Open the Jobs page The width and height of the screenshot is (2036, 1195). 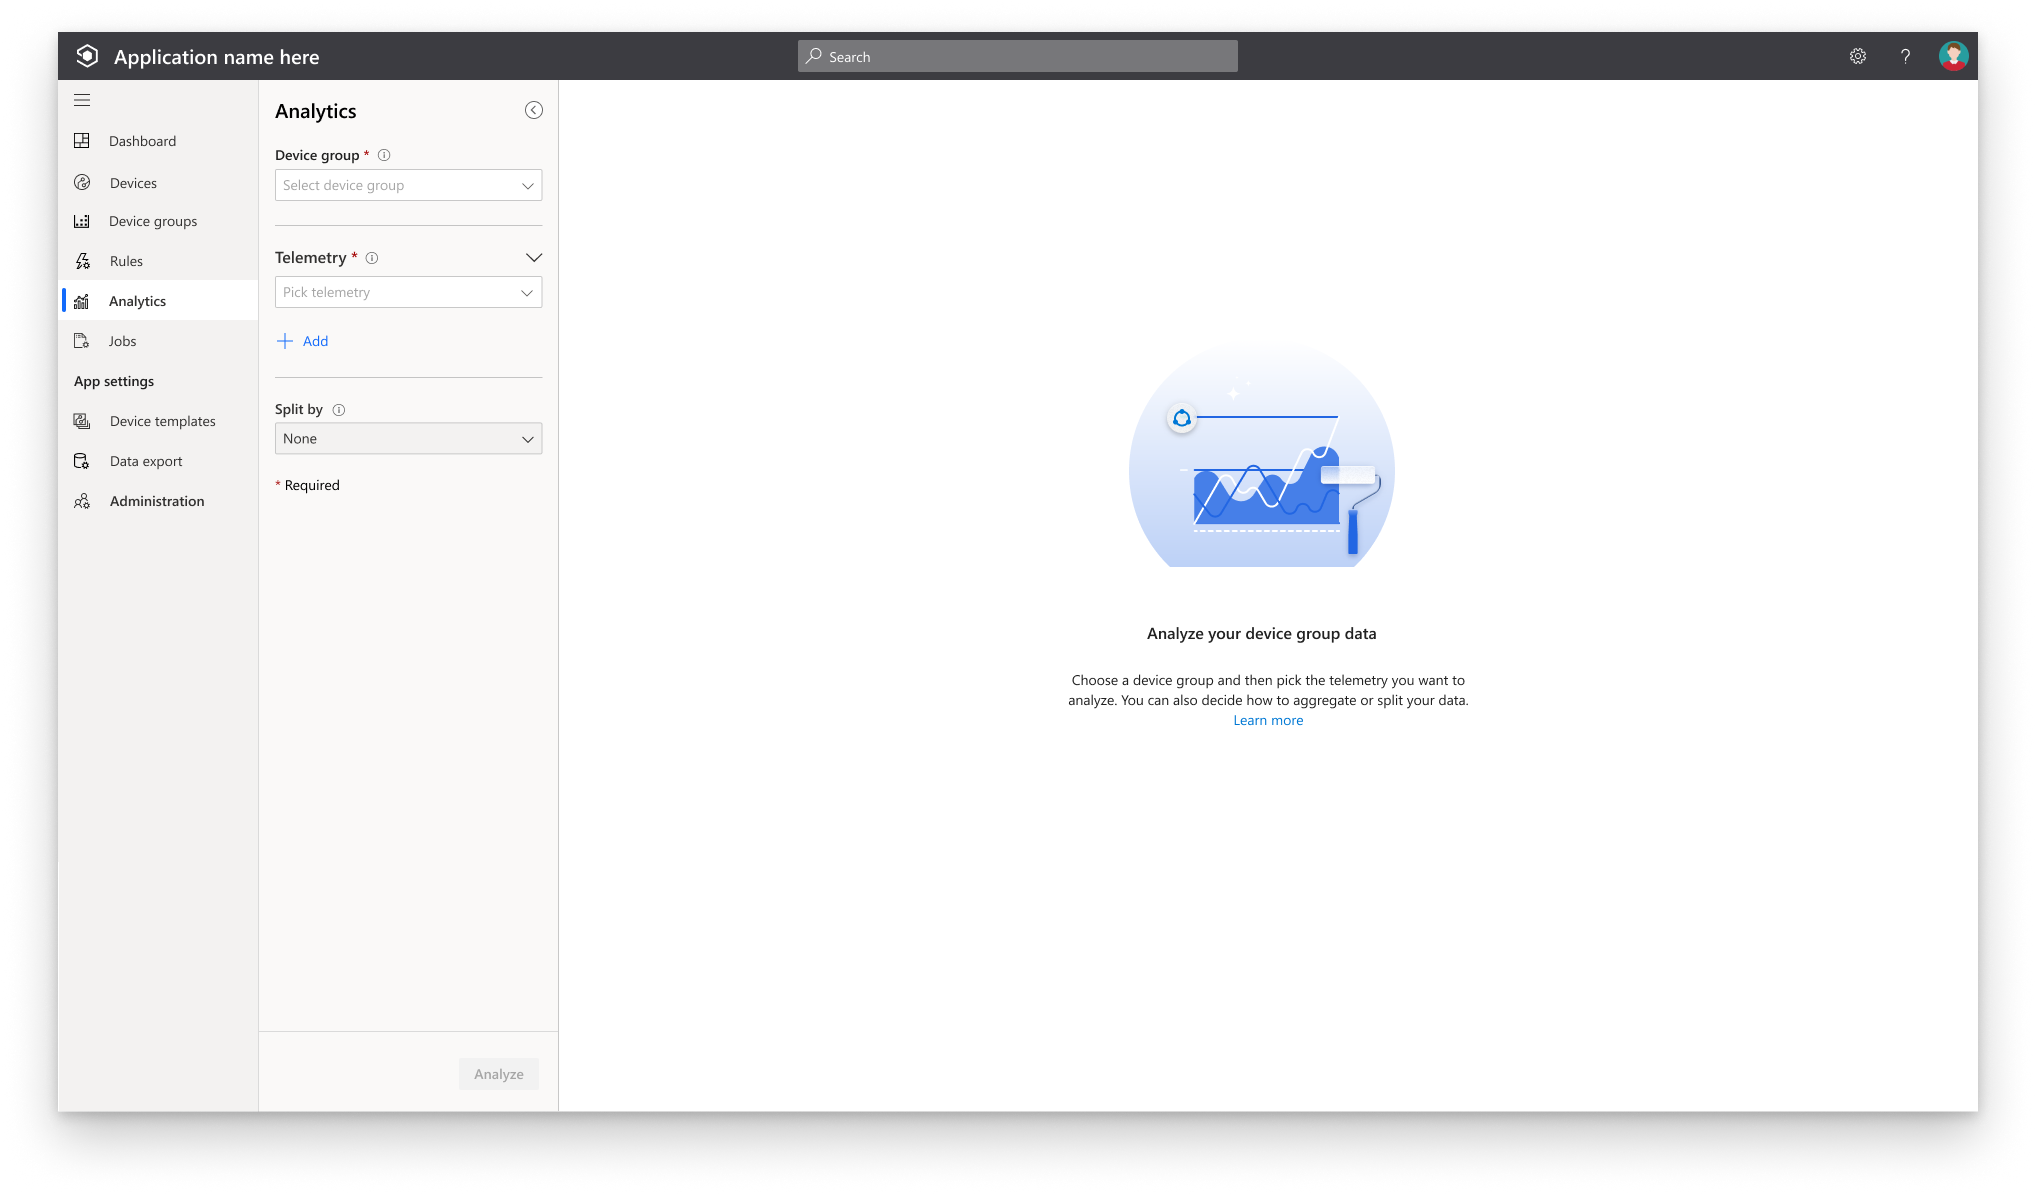pyautogui.click(x=122, y=341)
